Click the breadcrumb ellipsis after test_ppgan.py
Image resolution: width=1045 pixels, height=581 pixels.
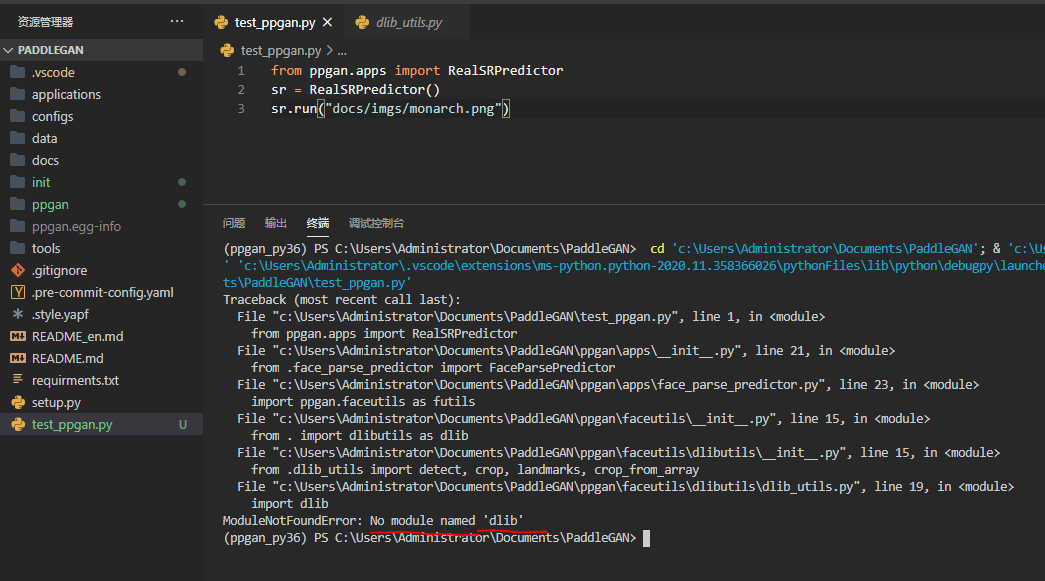342,51
